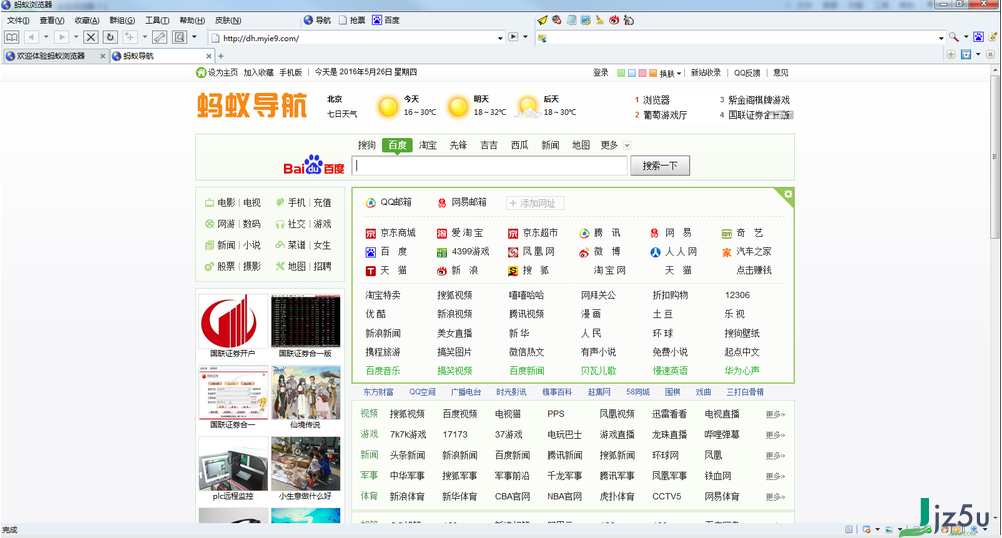1002x538 pixels.
Task: Close the 蚂蚁导航 tab
Action: (x=208, y=56)
